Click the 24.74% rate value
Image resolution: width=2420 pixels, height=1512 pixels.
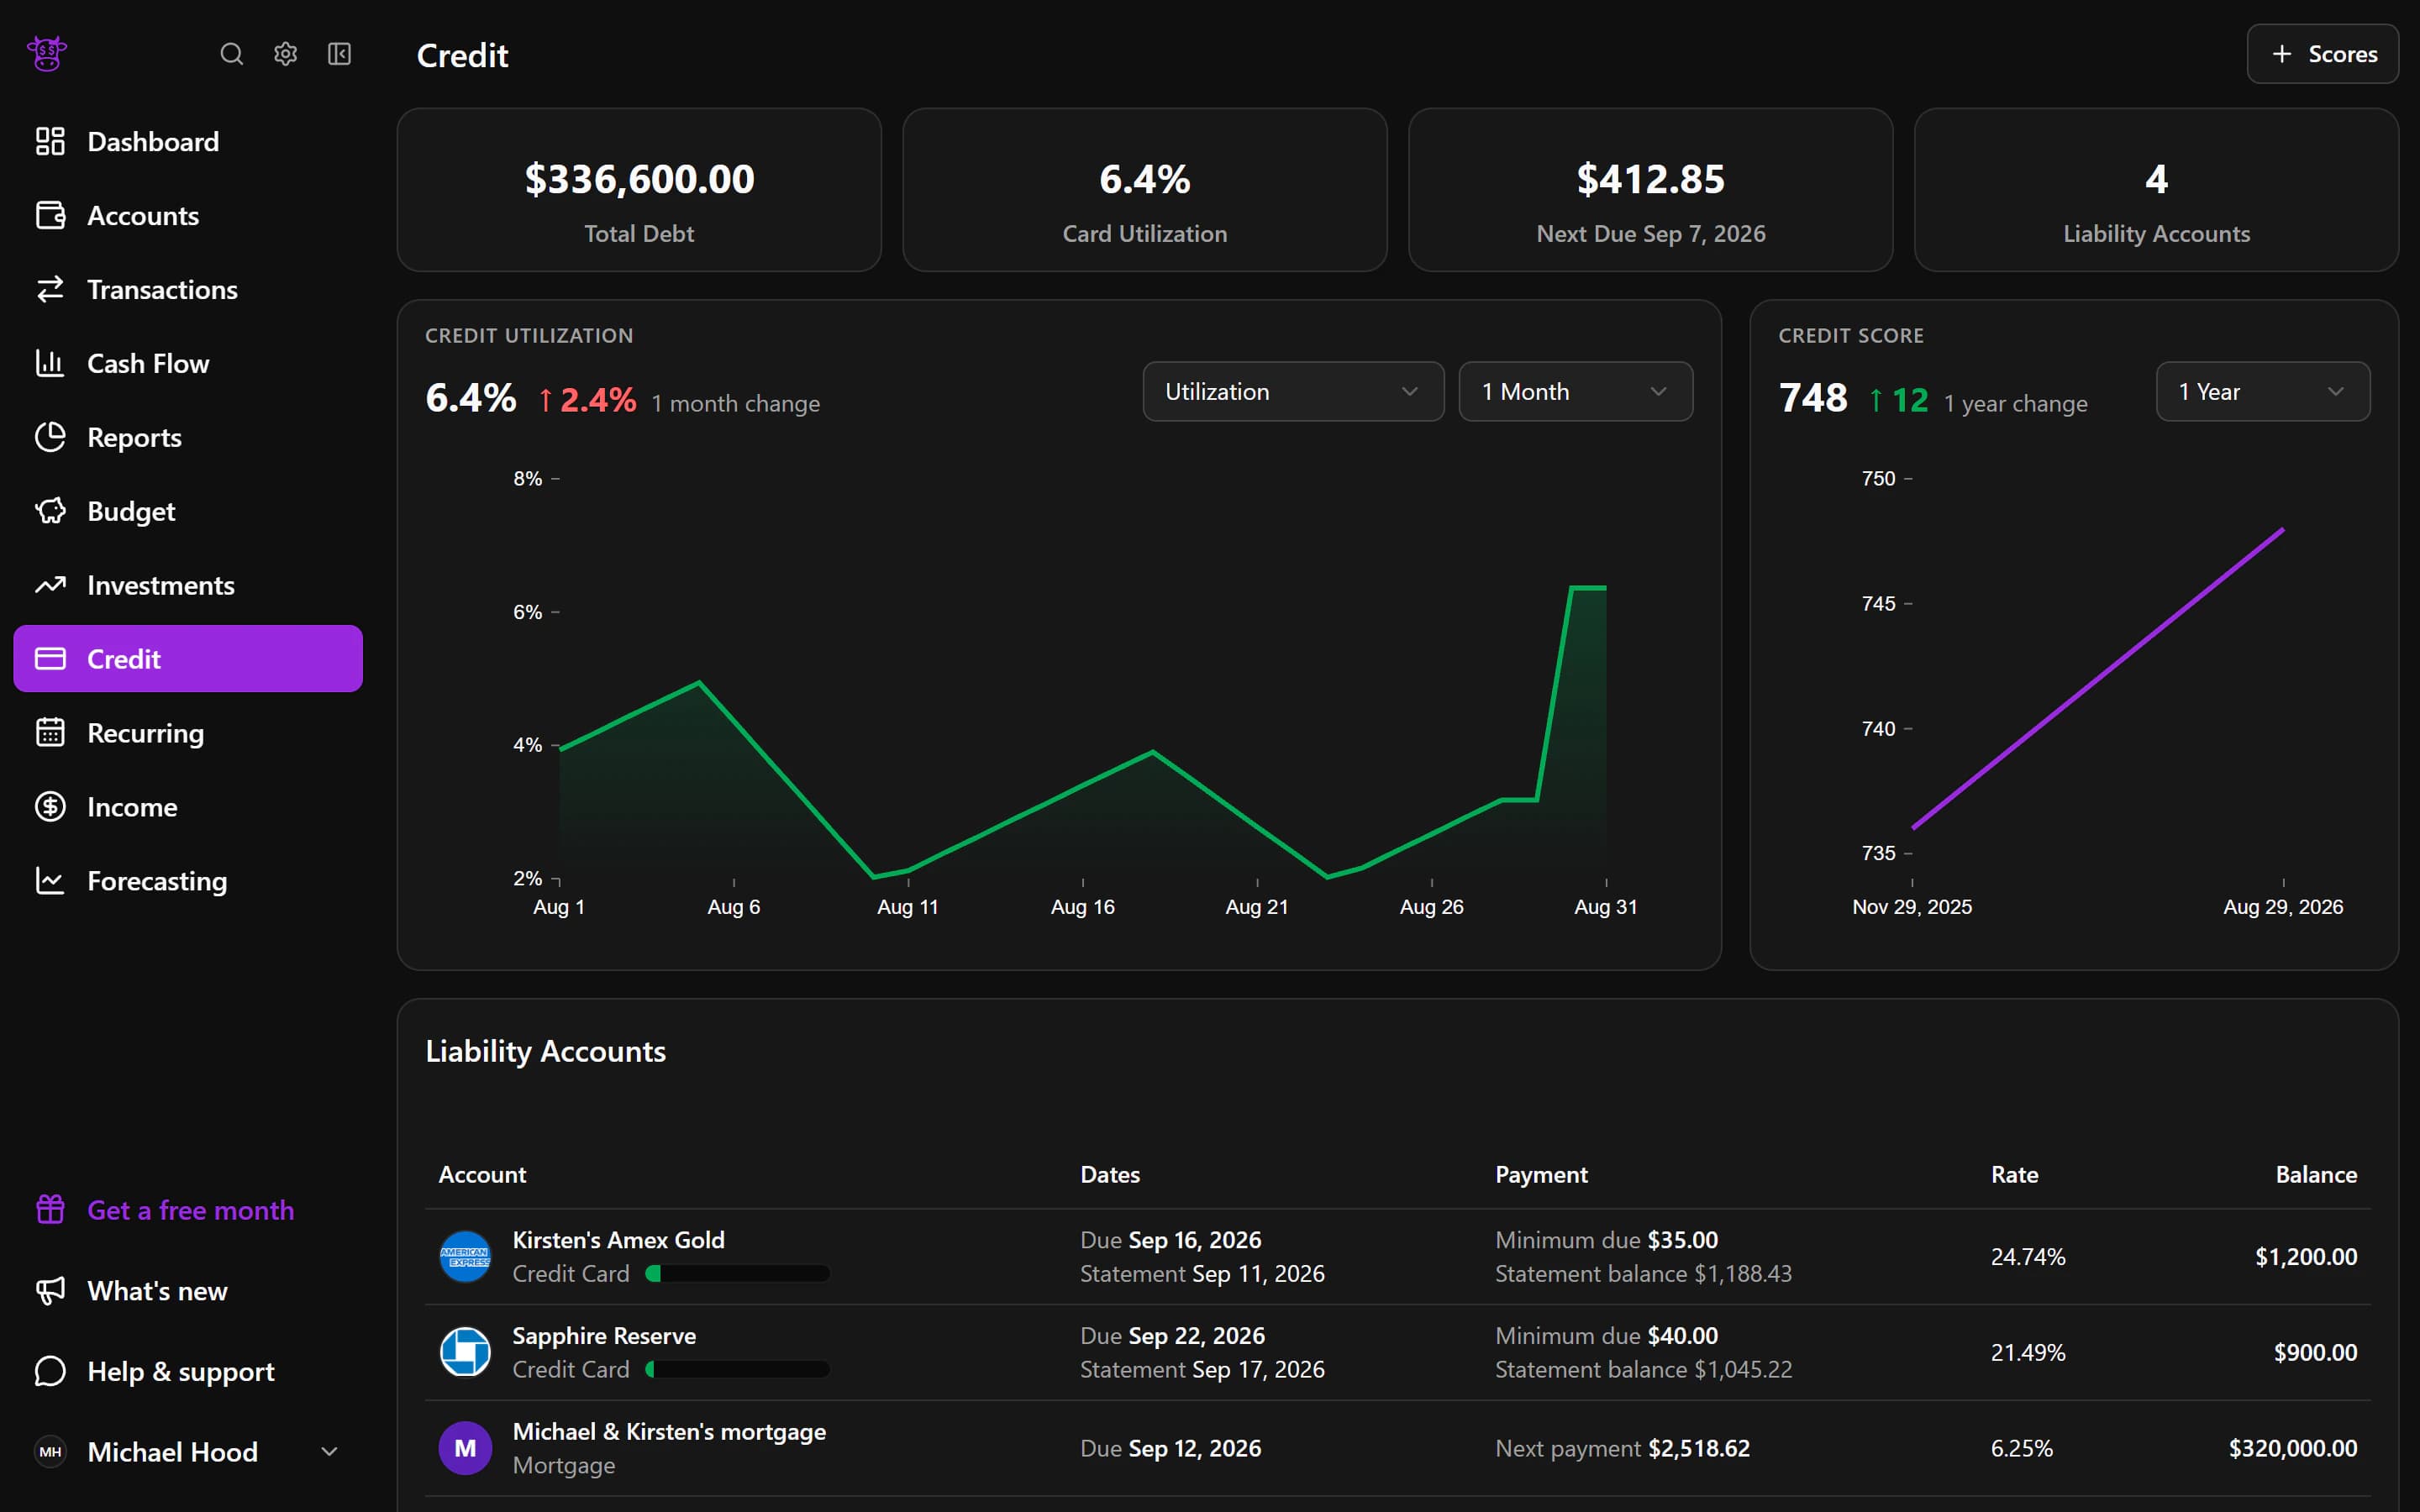coord(2028,1257)
